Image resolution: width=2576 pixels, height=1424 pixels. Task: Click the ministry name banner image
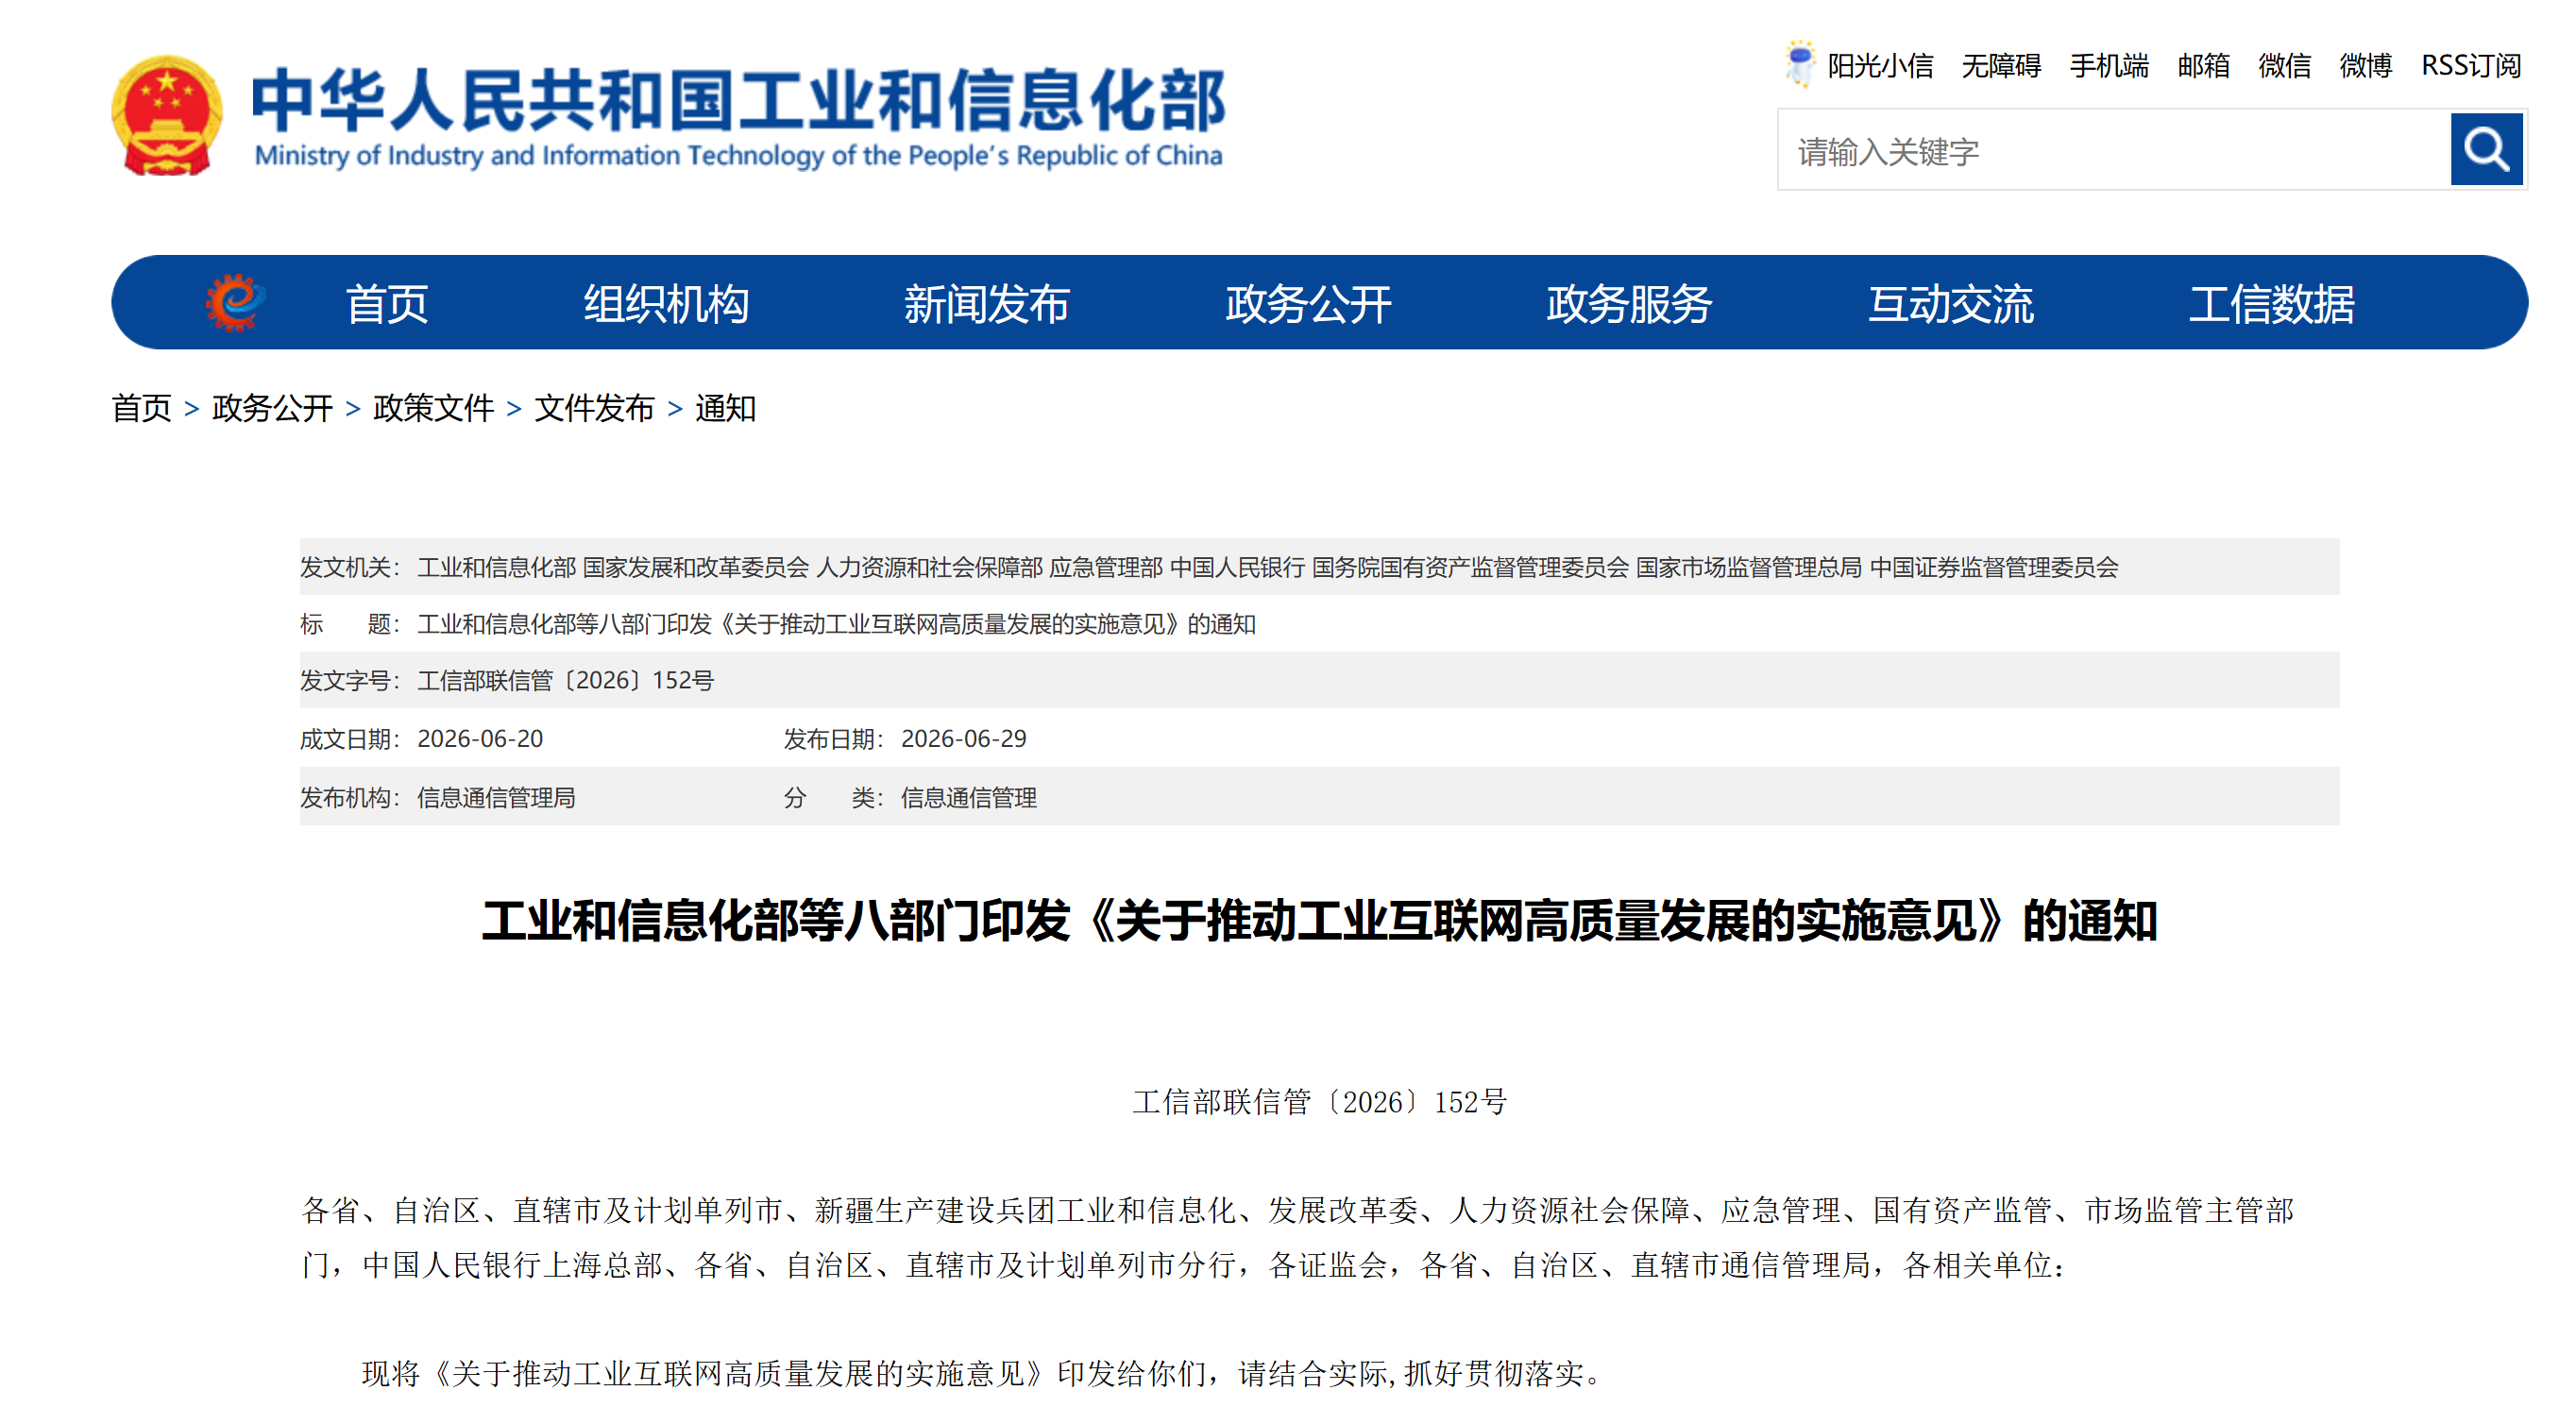[738, 117]
